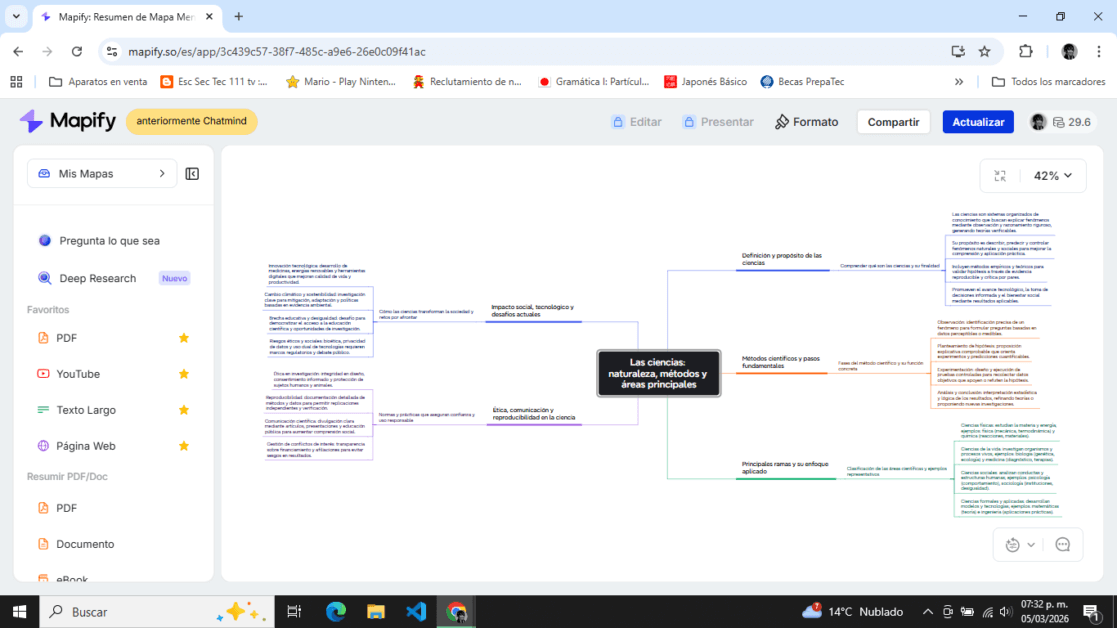Click the Página Web globe icon
This screenshot has height=628, width=1117.
[x=43, y=446]
